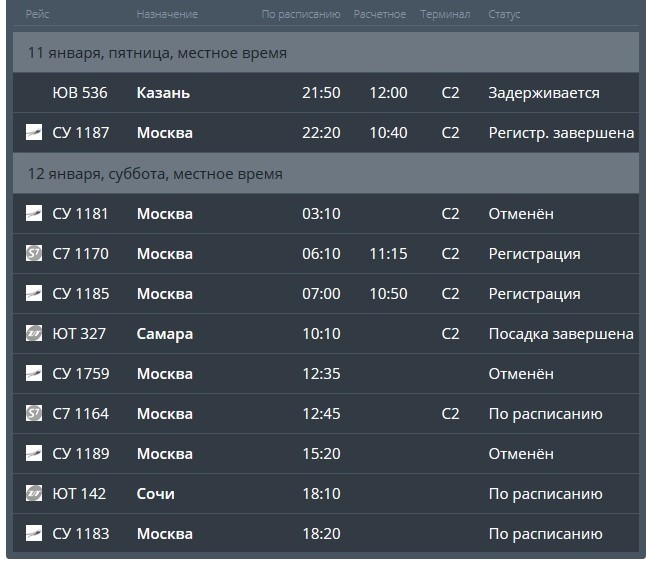Click the Aeroflot logo beside flight СУ 1759
The height and width of the screenshot is (566, 655).
pyautogui.click(x=34, y=373)
